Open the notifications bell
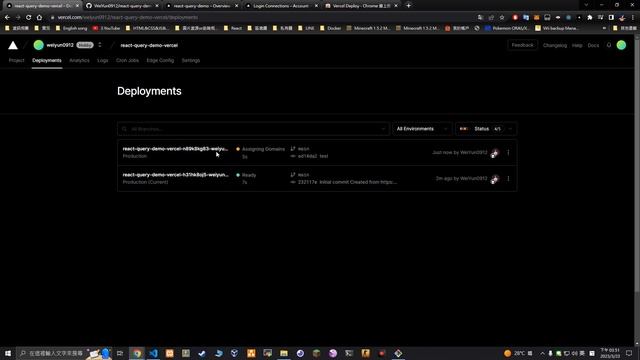Screen dimensions: 640x360 point(609,45)
